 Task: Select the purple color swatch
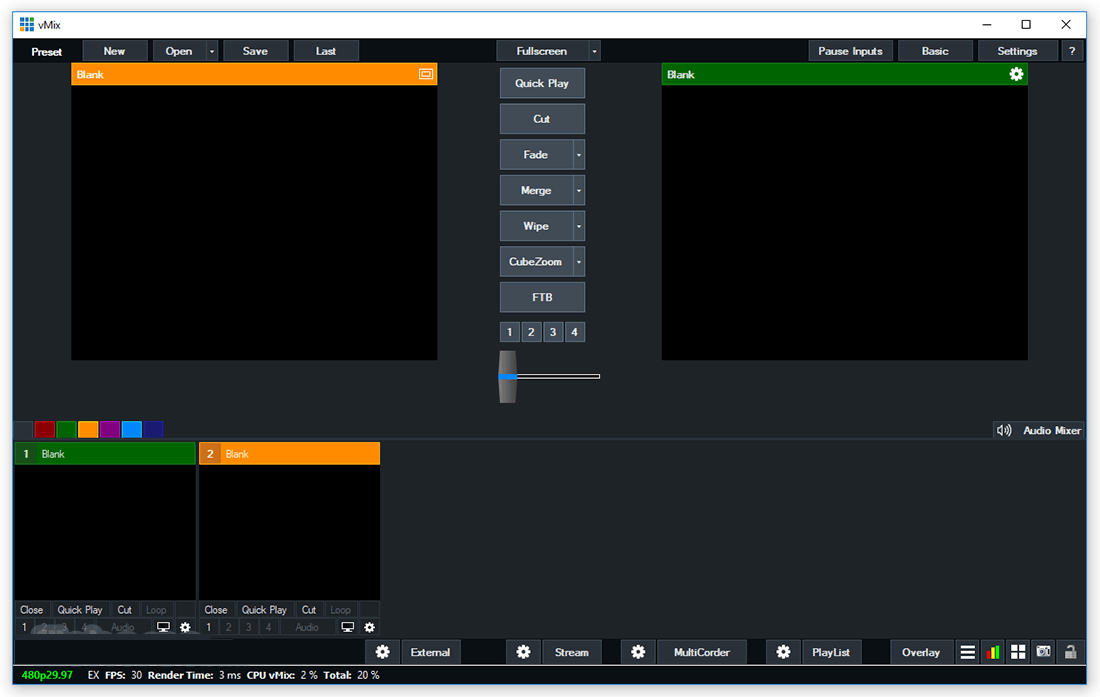pos(110,429)
